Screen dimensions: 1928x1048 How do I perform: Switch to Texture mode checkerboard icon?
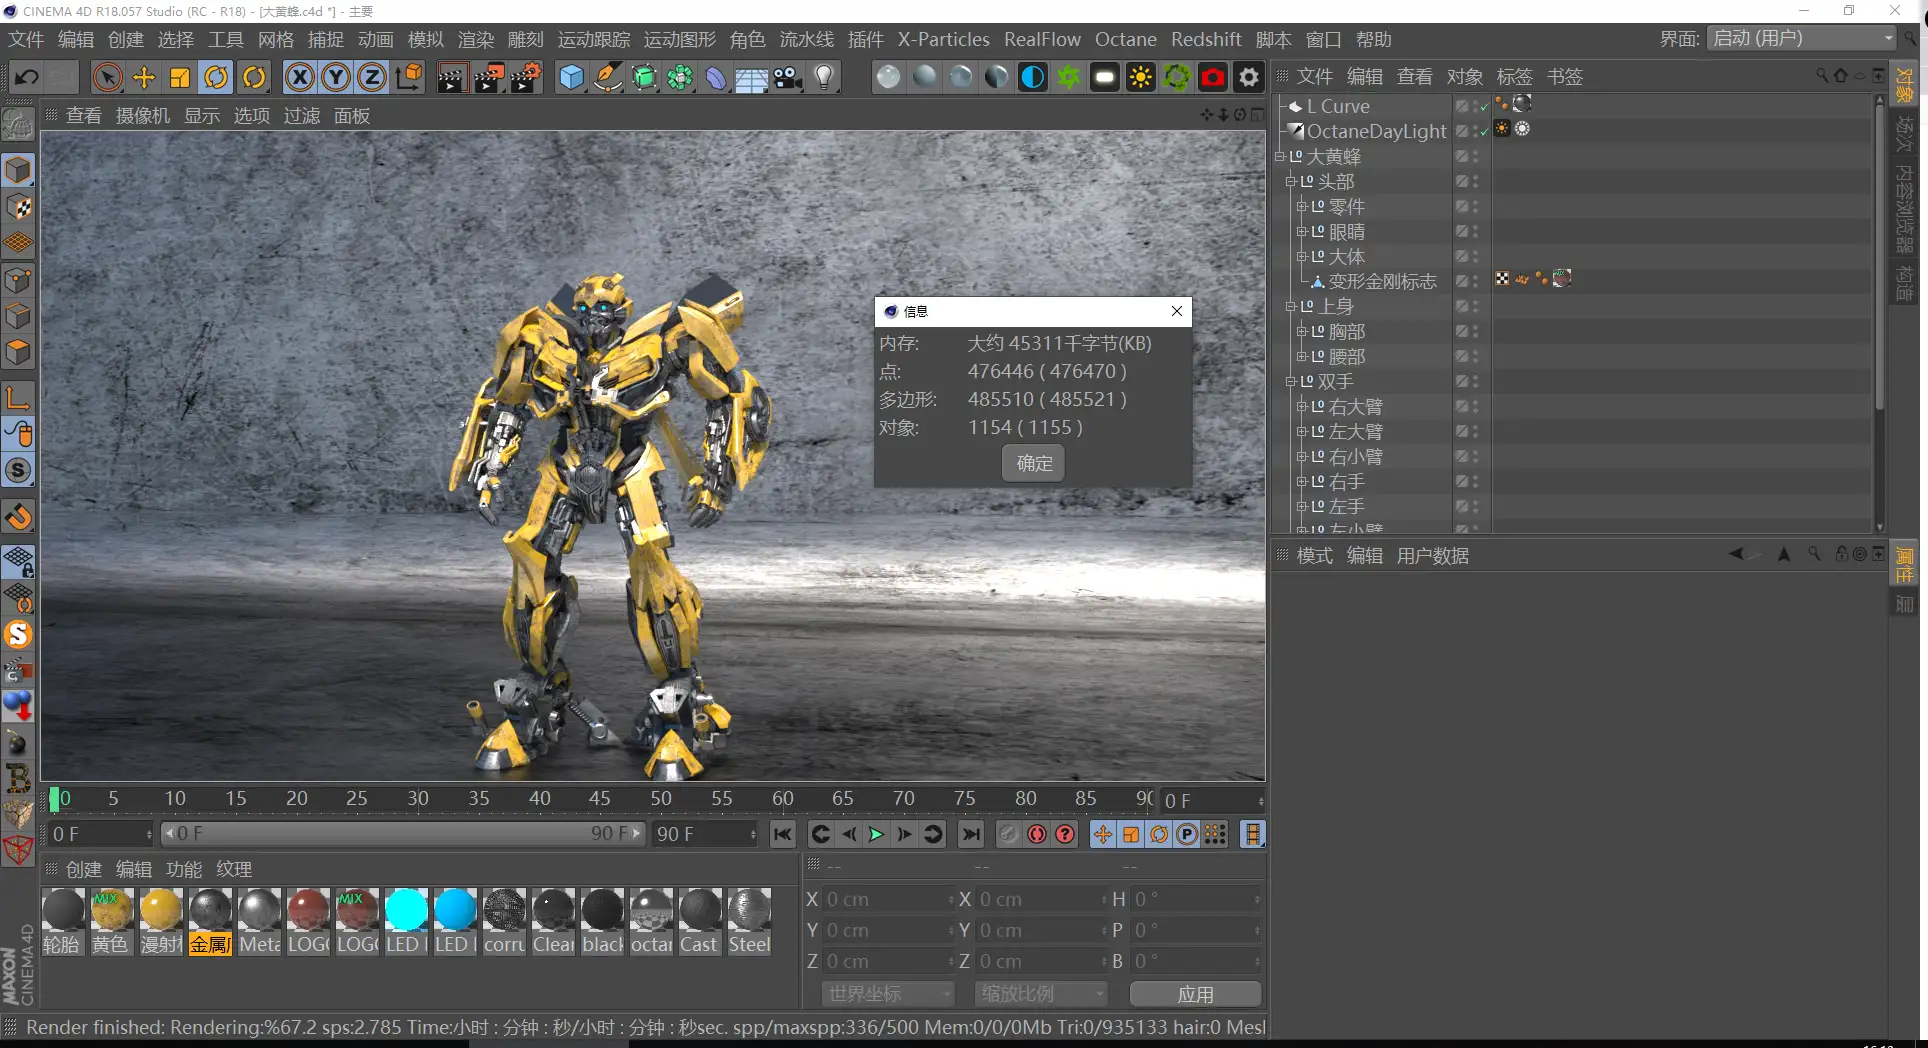(18, 207)
